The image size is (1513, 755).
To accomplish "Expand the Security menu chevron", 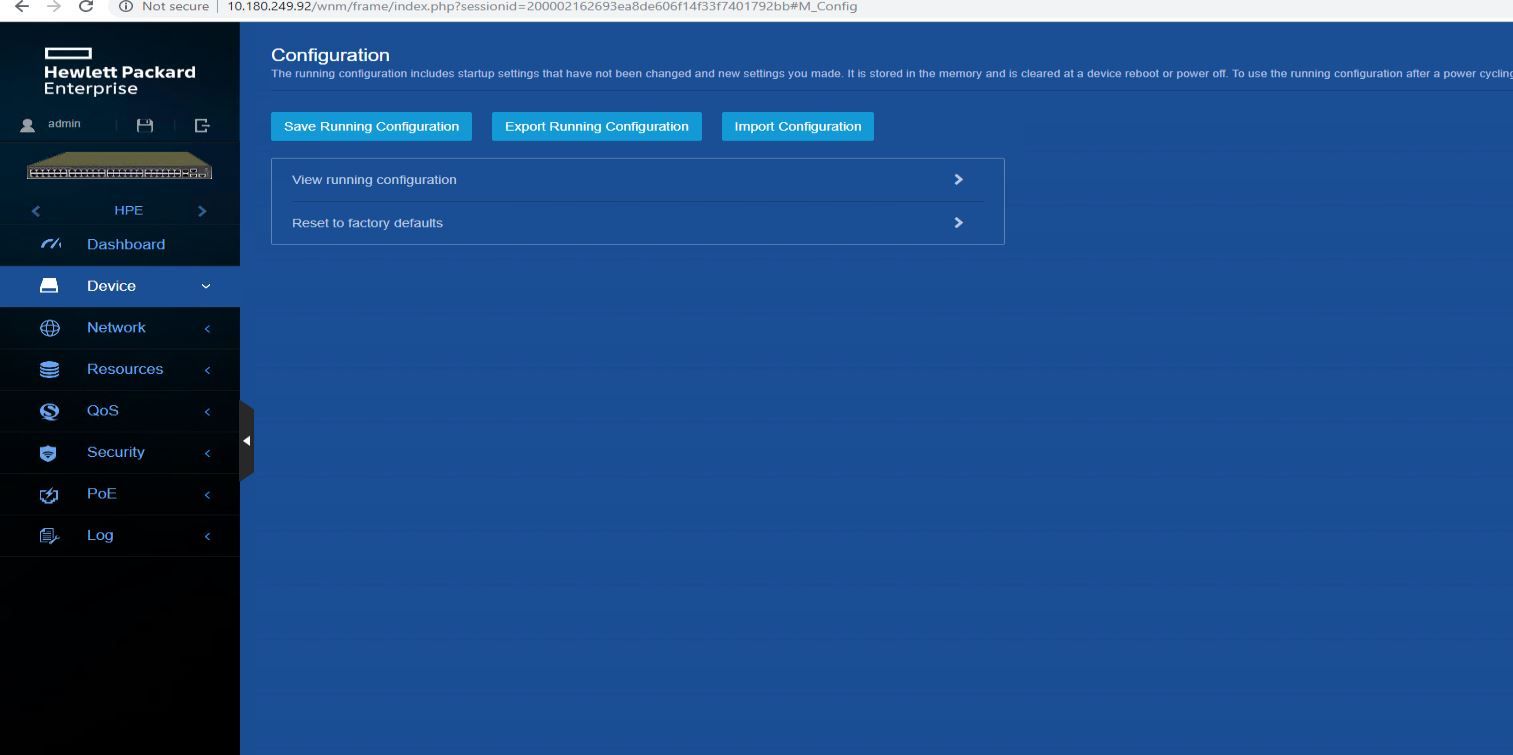I will [207, 453].
